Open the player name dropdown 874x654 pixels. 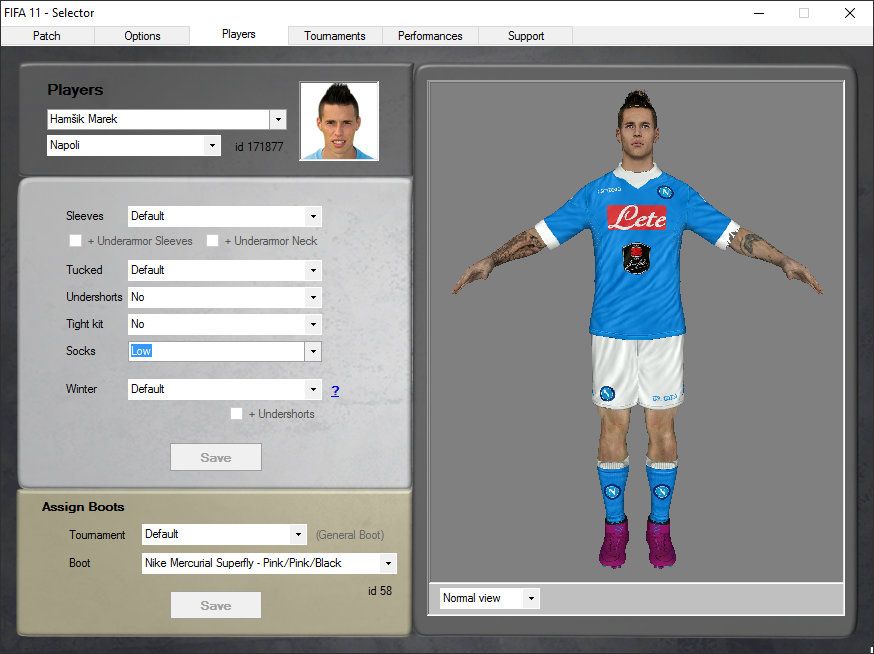tap(277, 120)
